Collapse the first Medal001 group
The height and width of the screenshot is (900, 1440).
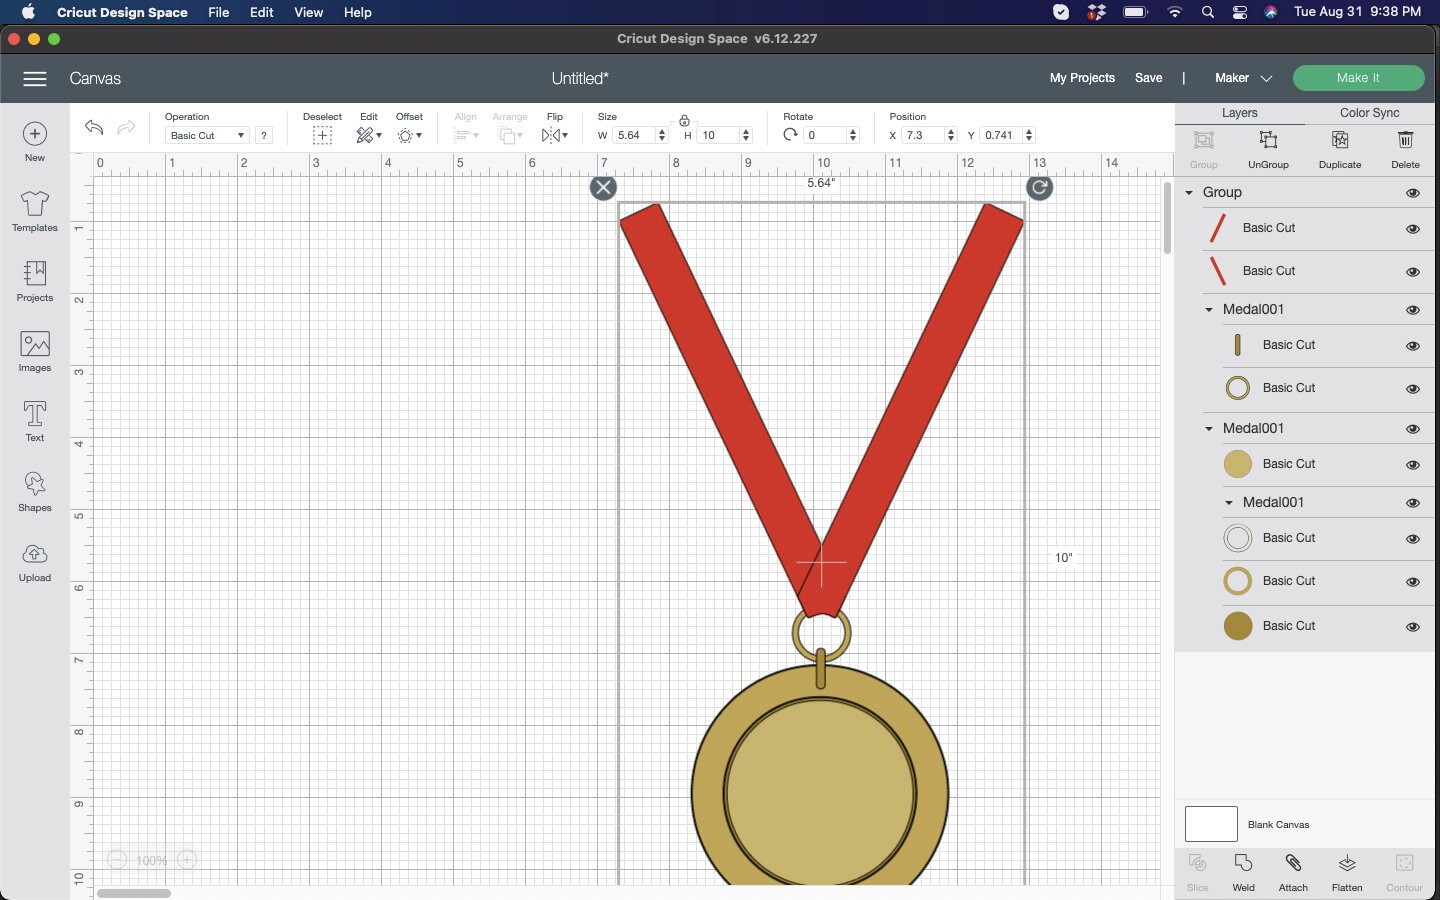(x=1208, y=310)
